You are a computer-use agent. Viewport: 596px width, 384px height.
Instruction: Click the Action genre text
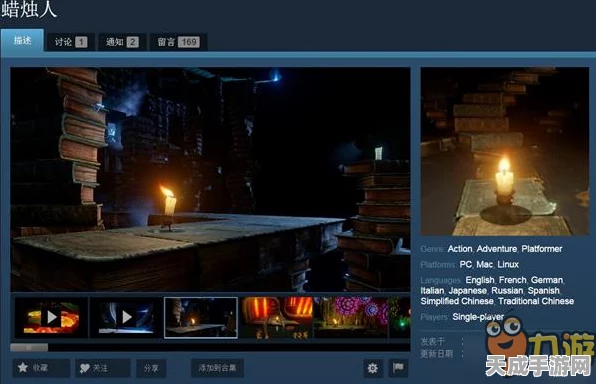click(460, 249)
